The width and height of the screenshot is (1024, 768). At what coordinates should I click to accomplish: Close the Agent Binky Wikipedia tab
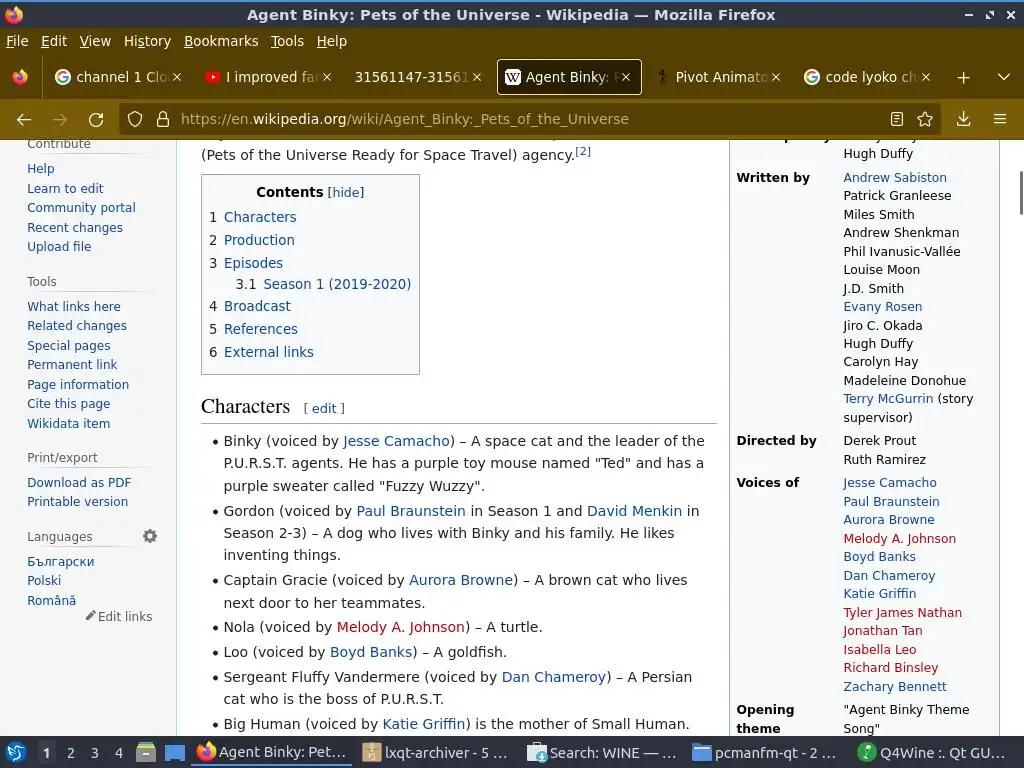(x=626, y=77)
